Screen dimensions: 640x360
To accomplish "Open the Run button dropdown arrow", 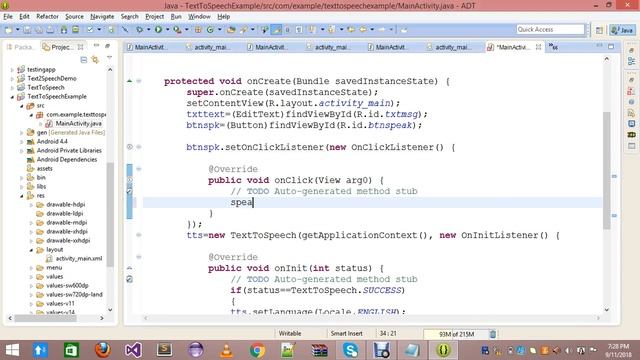I will (167, 30).
